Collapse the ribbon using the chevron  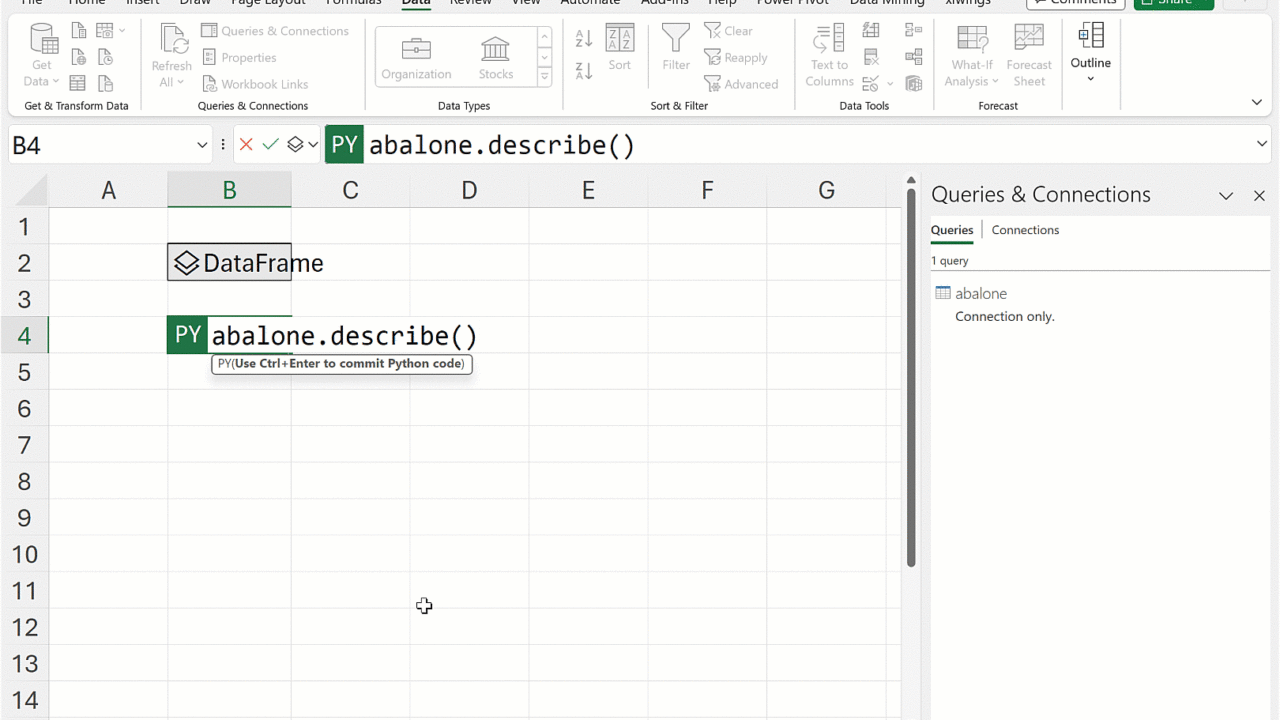[x=1257, y=102]
